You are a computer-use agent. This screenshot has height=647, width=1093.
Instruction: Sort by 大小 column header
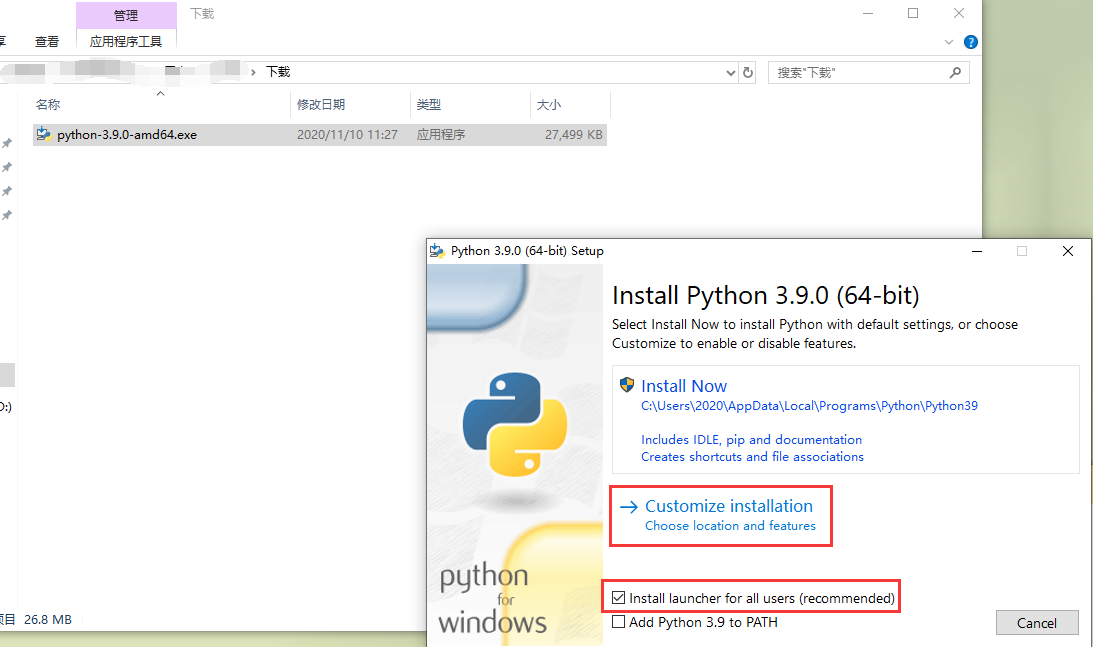549,105
